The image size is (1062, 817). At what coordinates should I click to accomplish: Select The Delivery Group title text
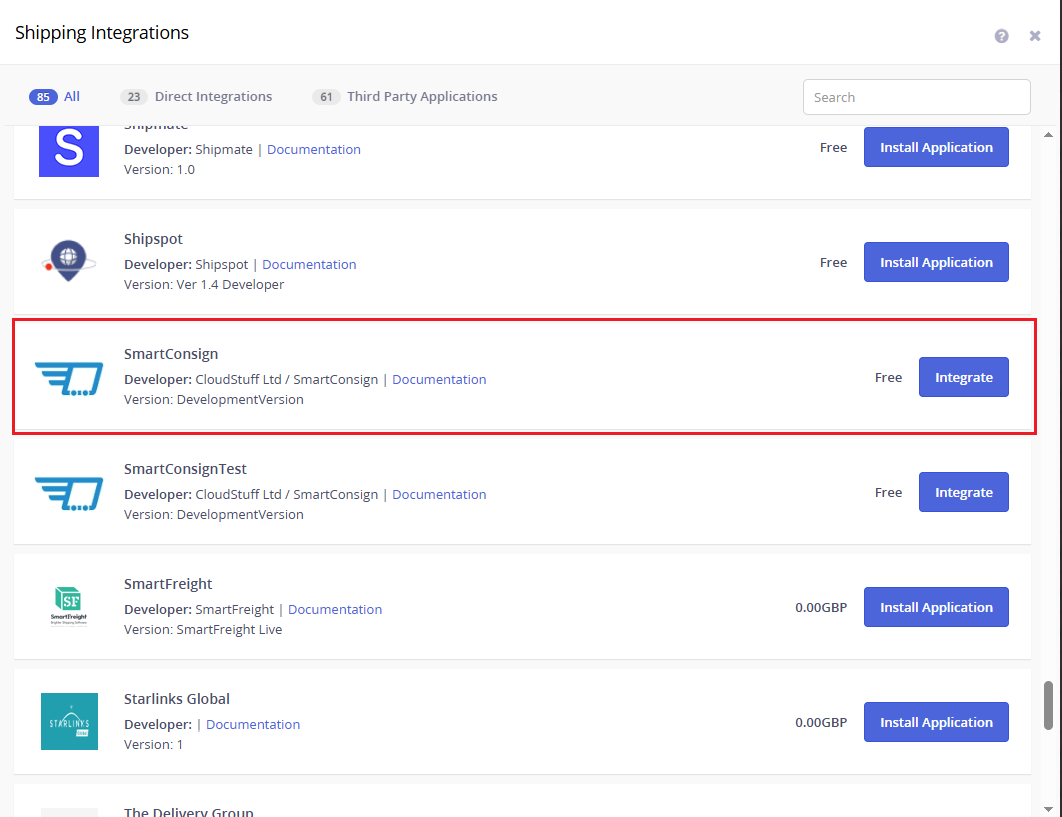pyautogui.click(x=188, y=811)
